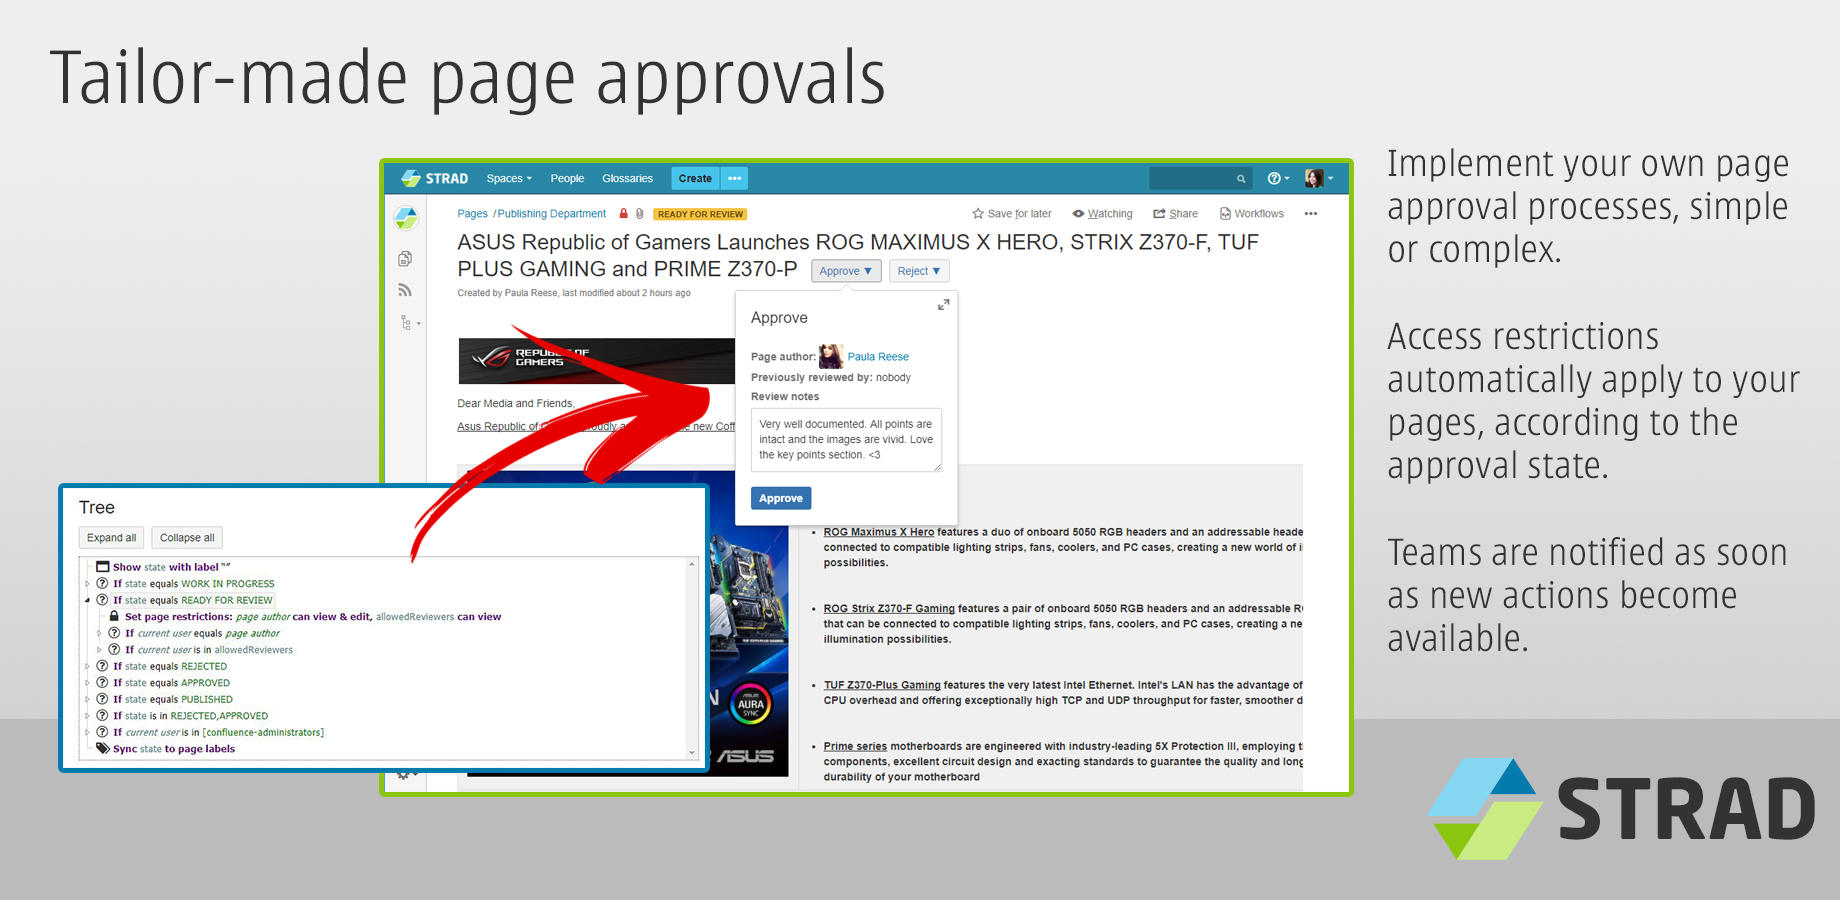The height and width of the screenshot is (900, 1840).
Task: Open the Reject dropdown
Action: coord(919,271)
